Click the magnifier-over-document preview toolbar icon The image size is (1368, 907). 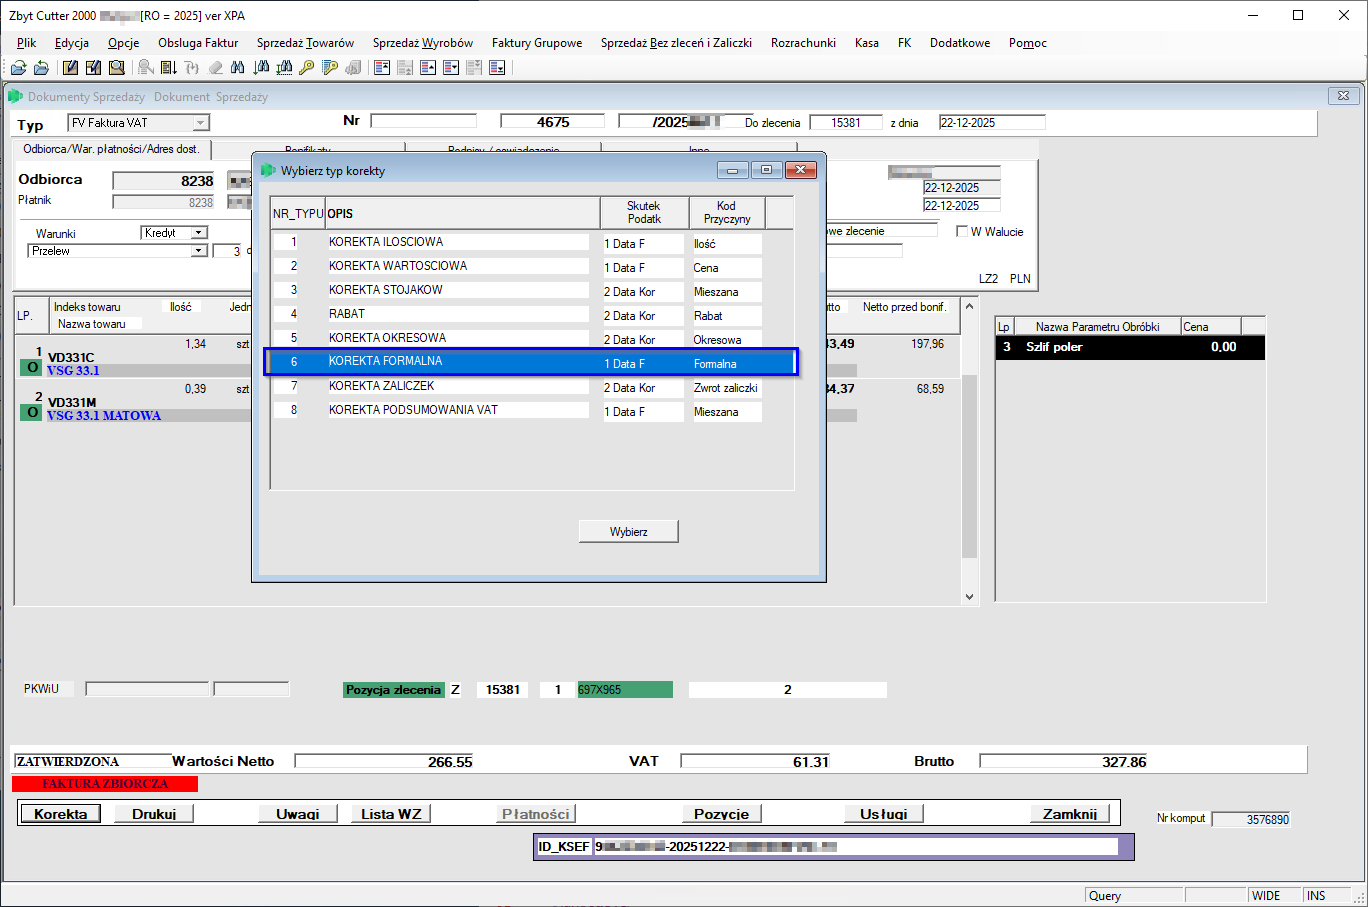point(117,68)
